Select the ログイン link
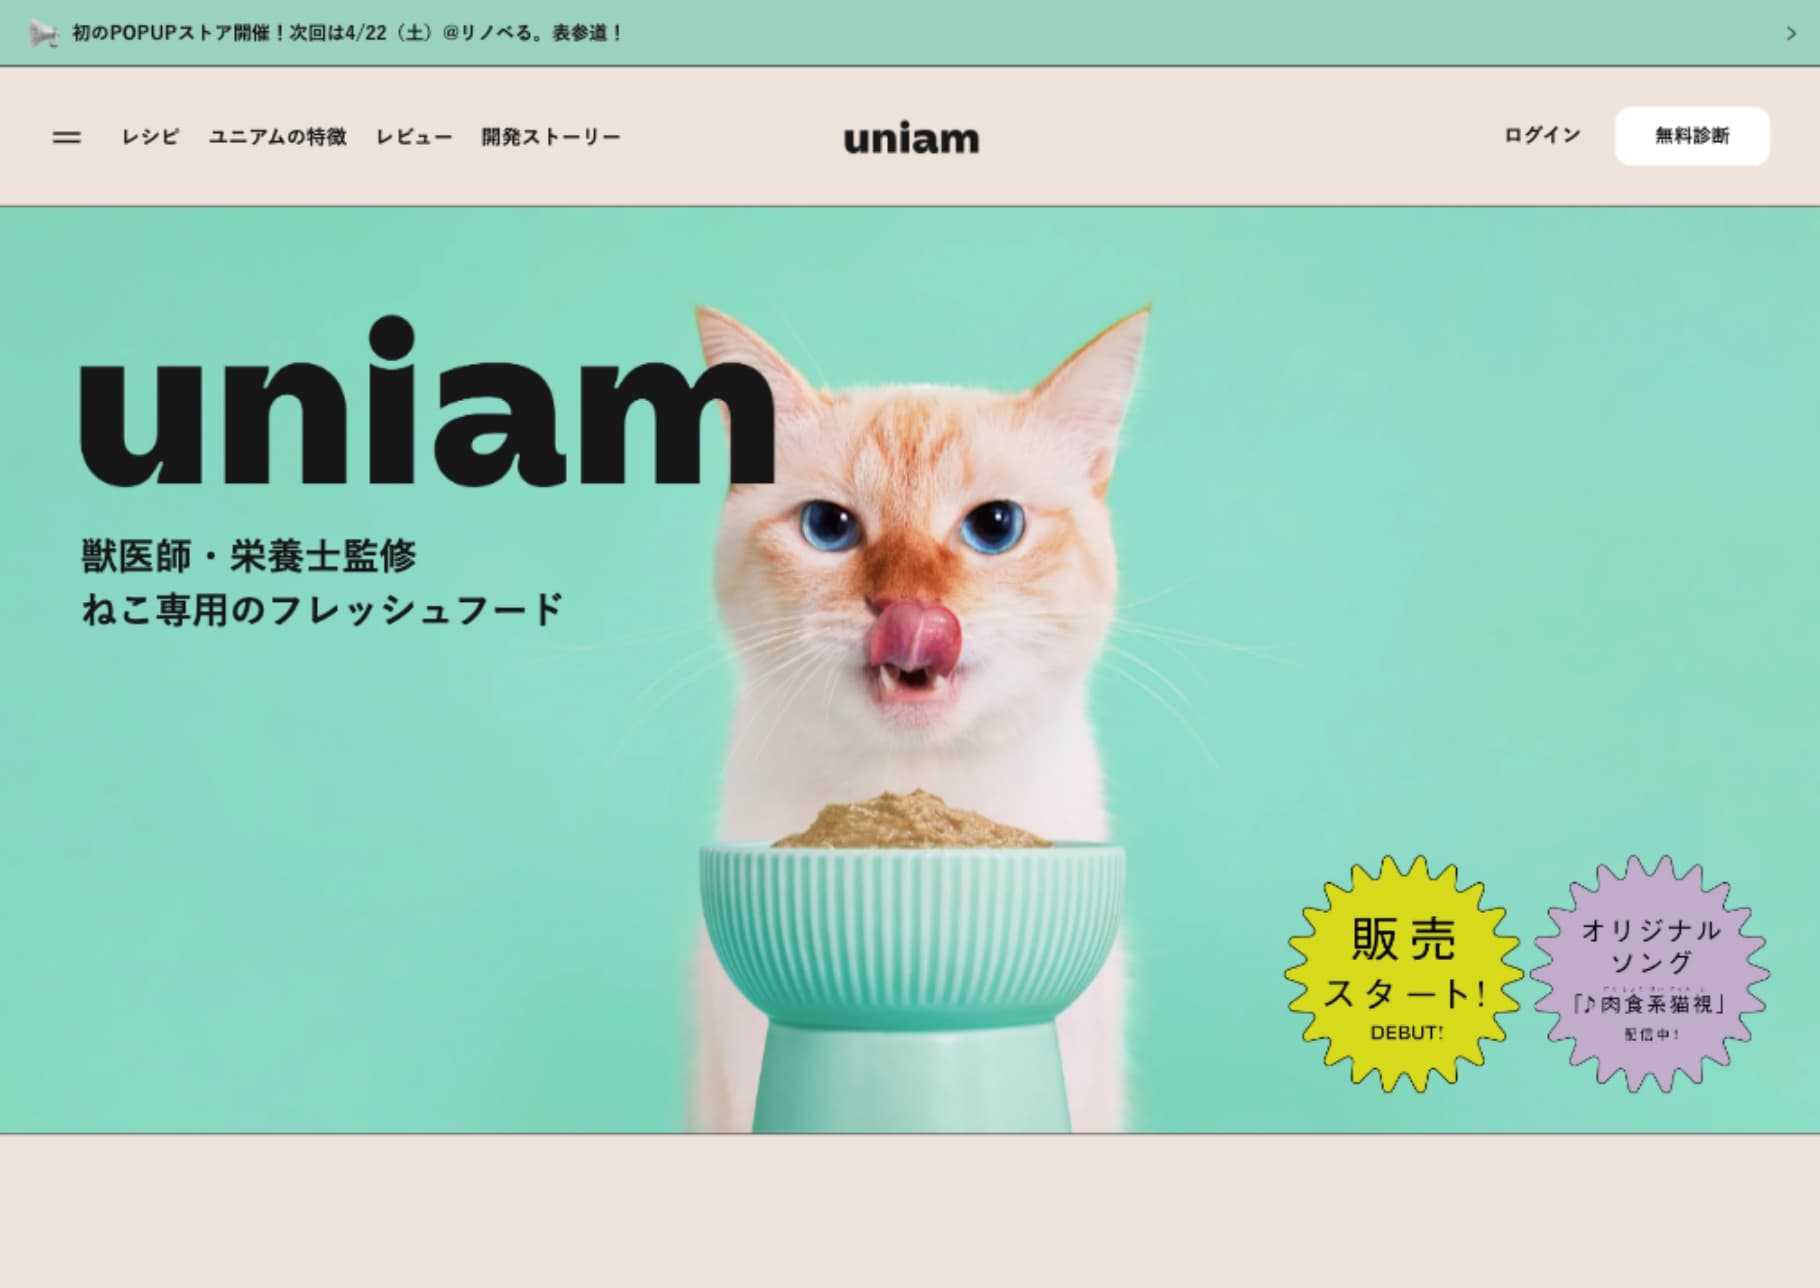This screenshot has height=1288, width=1820. tap(1542, 135)
